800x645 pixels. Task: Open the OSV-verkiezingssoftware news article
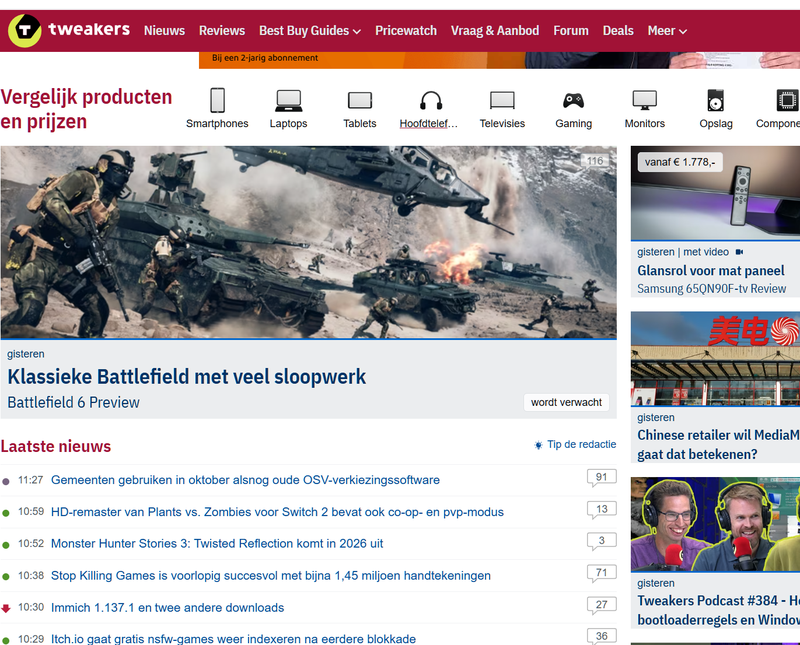pyautogui.click(x=245, y=480)
